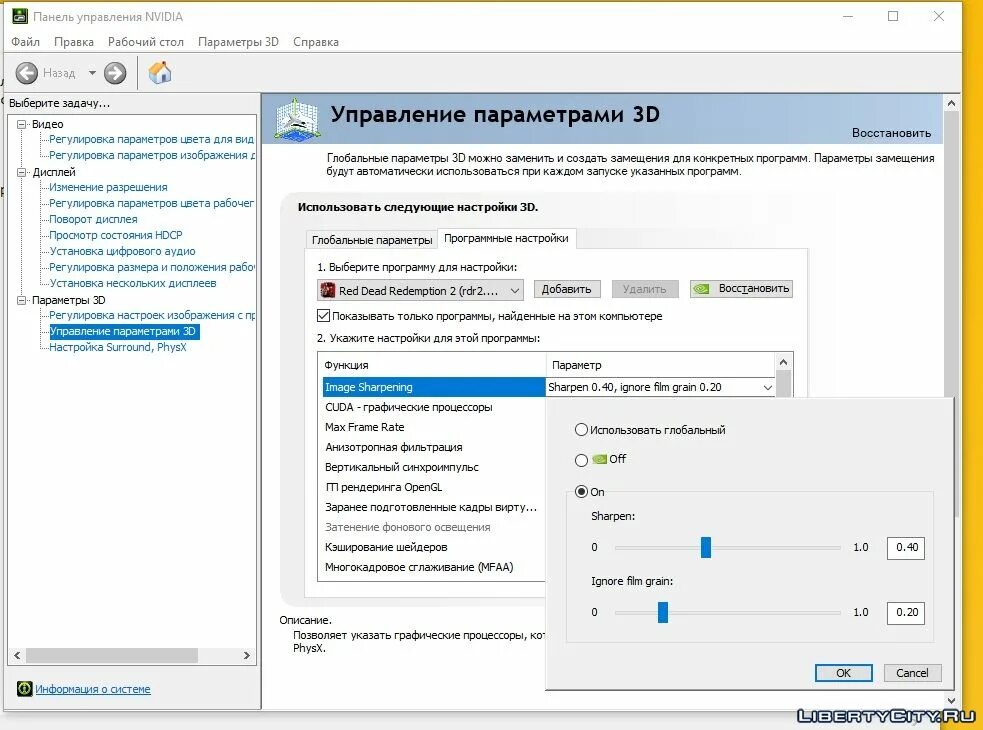Open the File menu (Файл)

point(26,41)
